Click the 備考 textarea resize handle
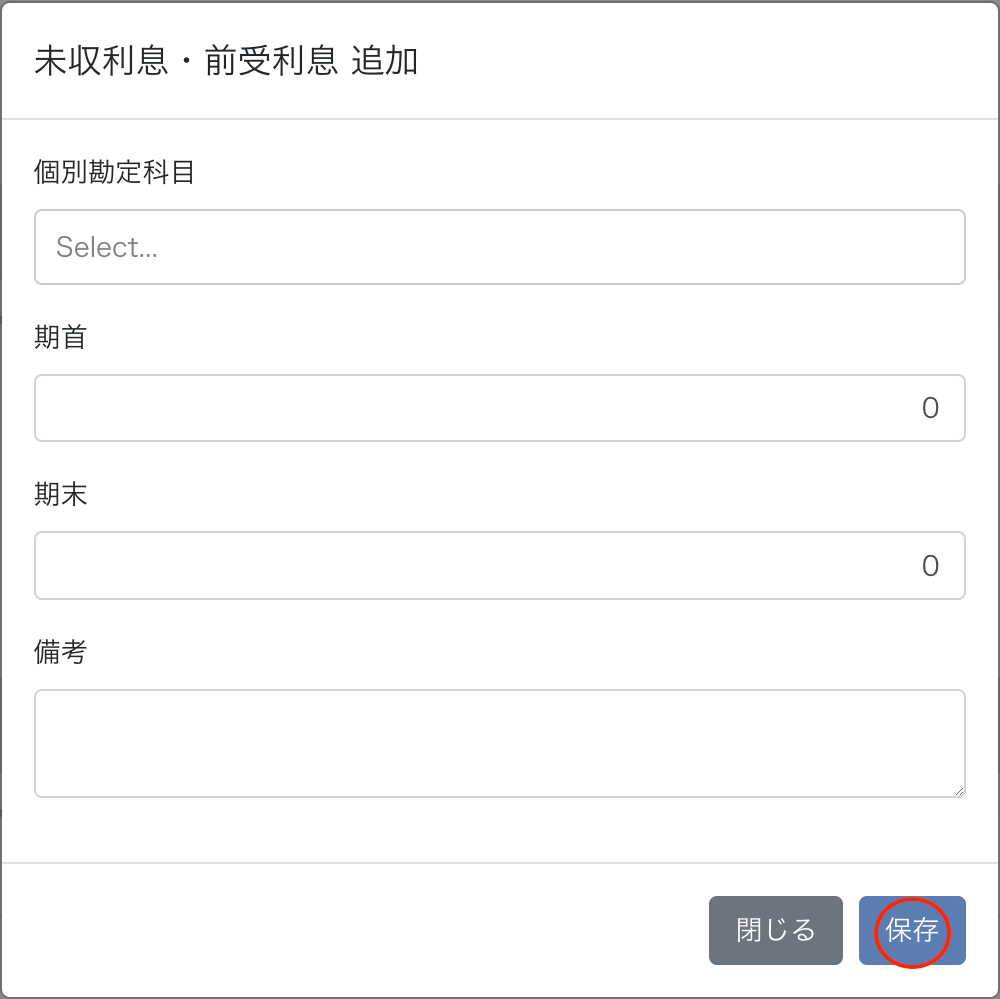 pyautogui.click(x=959, y=791)
